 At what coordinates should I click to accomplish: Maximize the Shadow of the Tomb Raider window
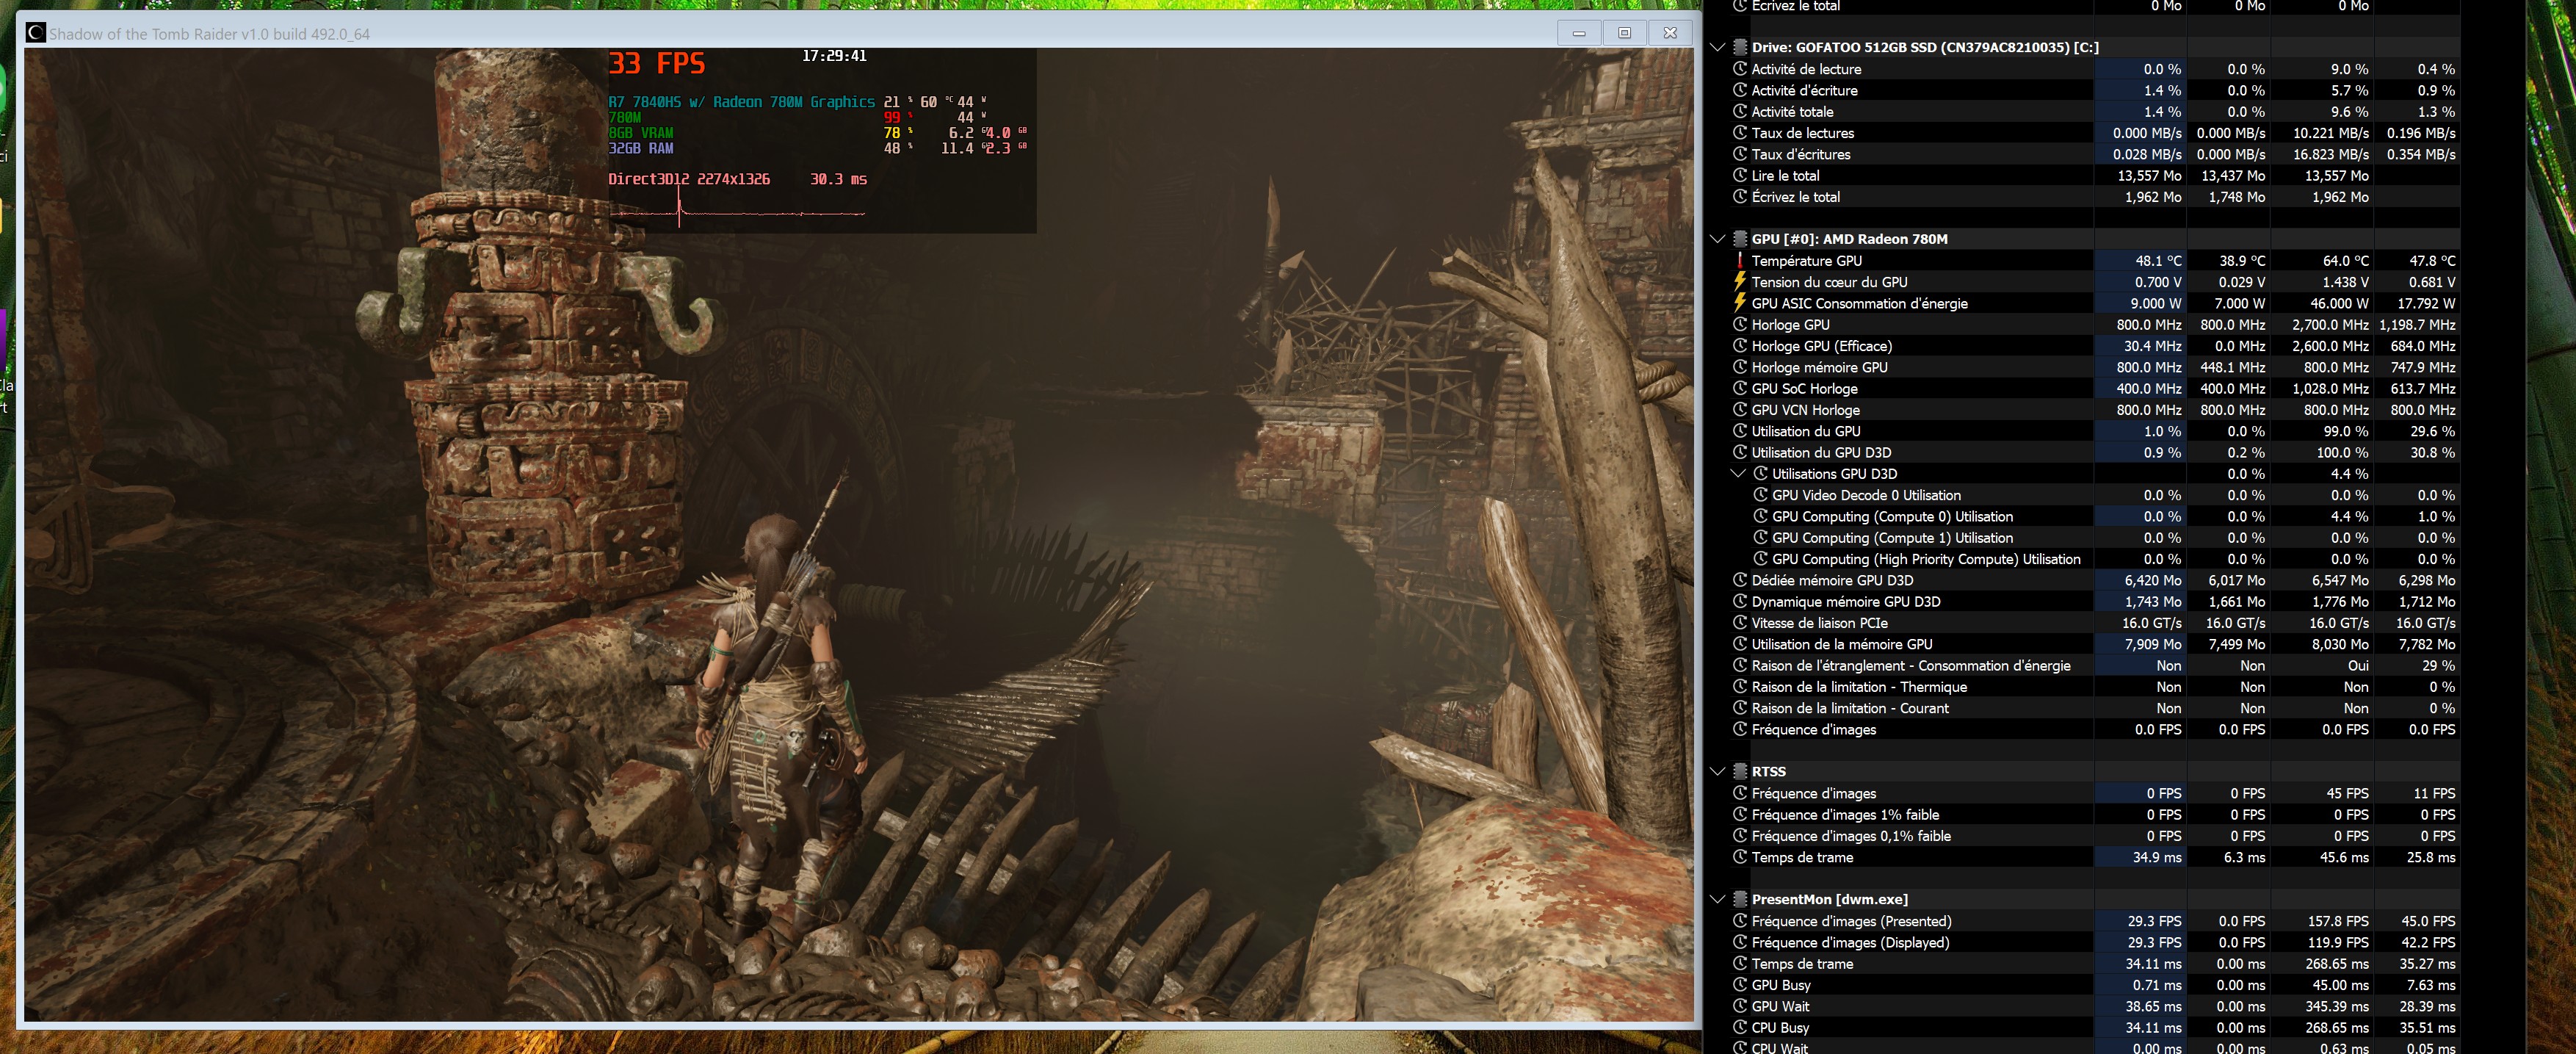tap(1624, 33)
